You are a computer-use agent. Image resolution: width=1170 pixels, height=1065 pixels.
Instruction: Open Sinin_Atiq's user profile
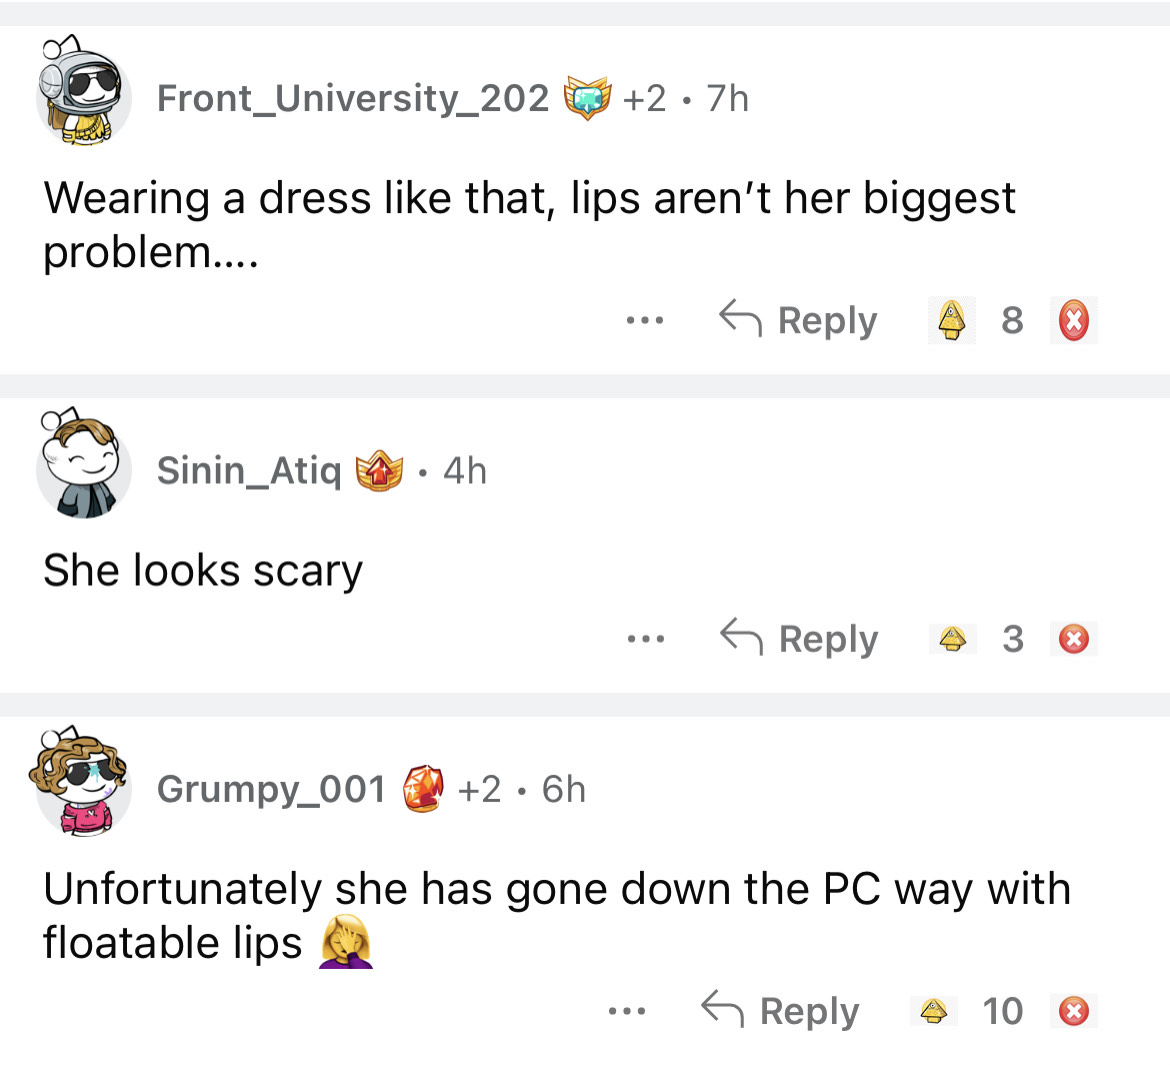(249, 470)
